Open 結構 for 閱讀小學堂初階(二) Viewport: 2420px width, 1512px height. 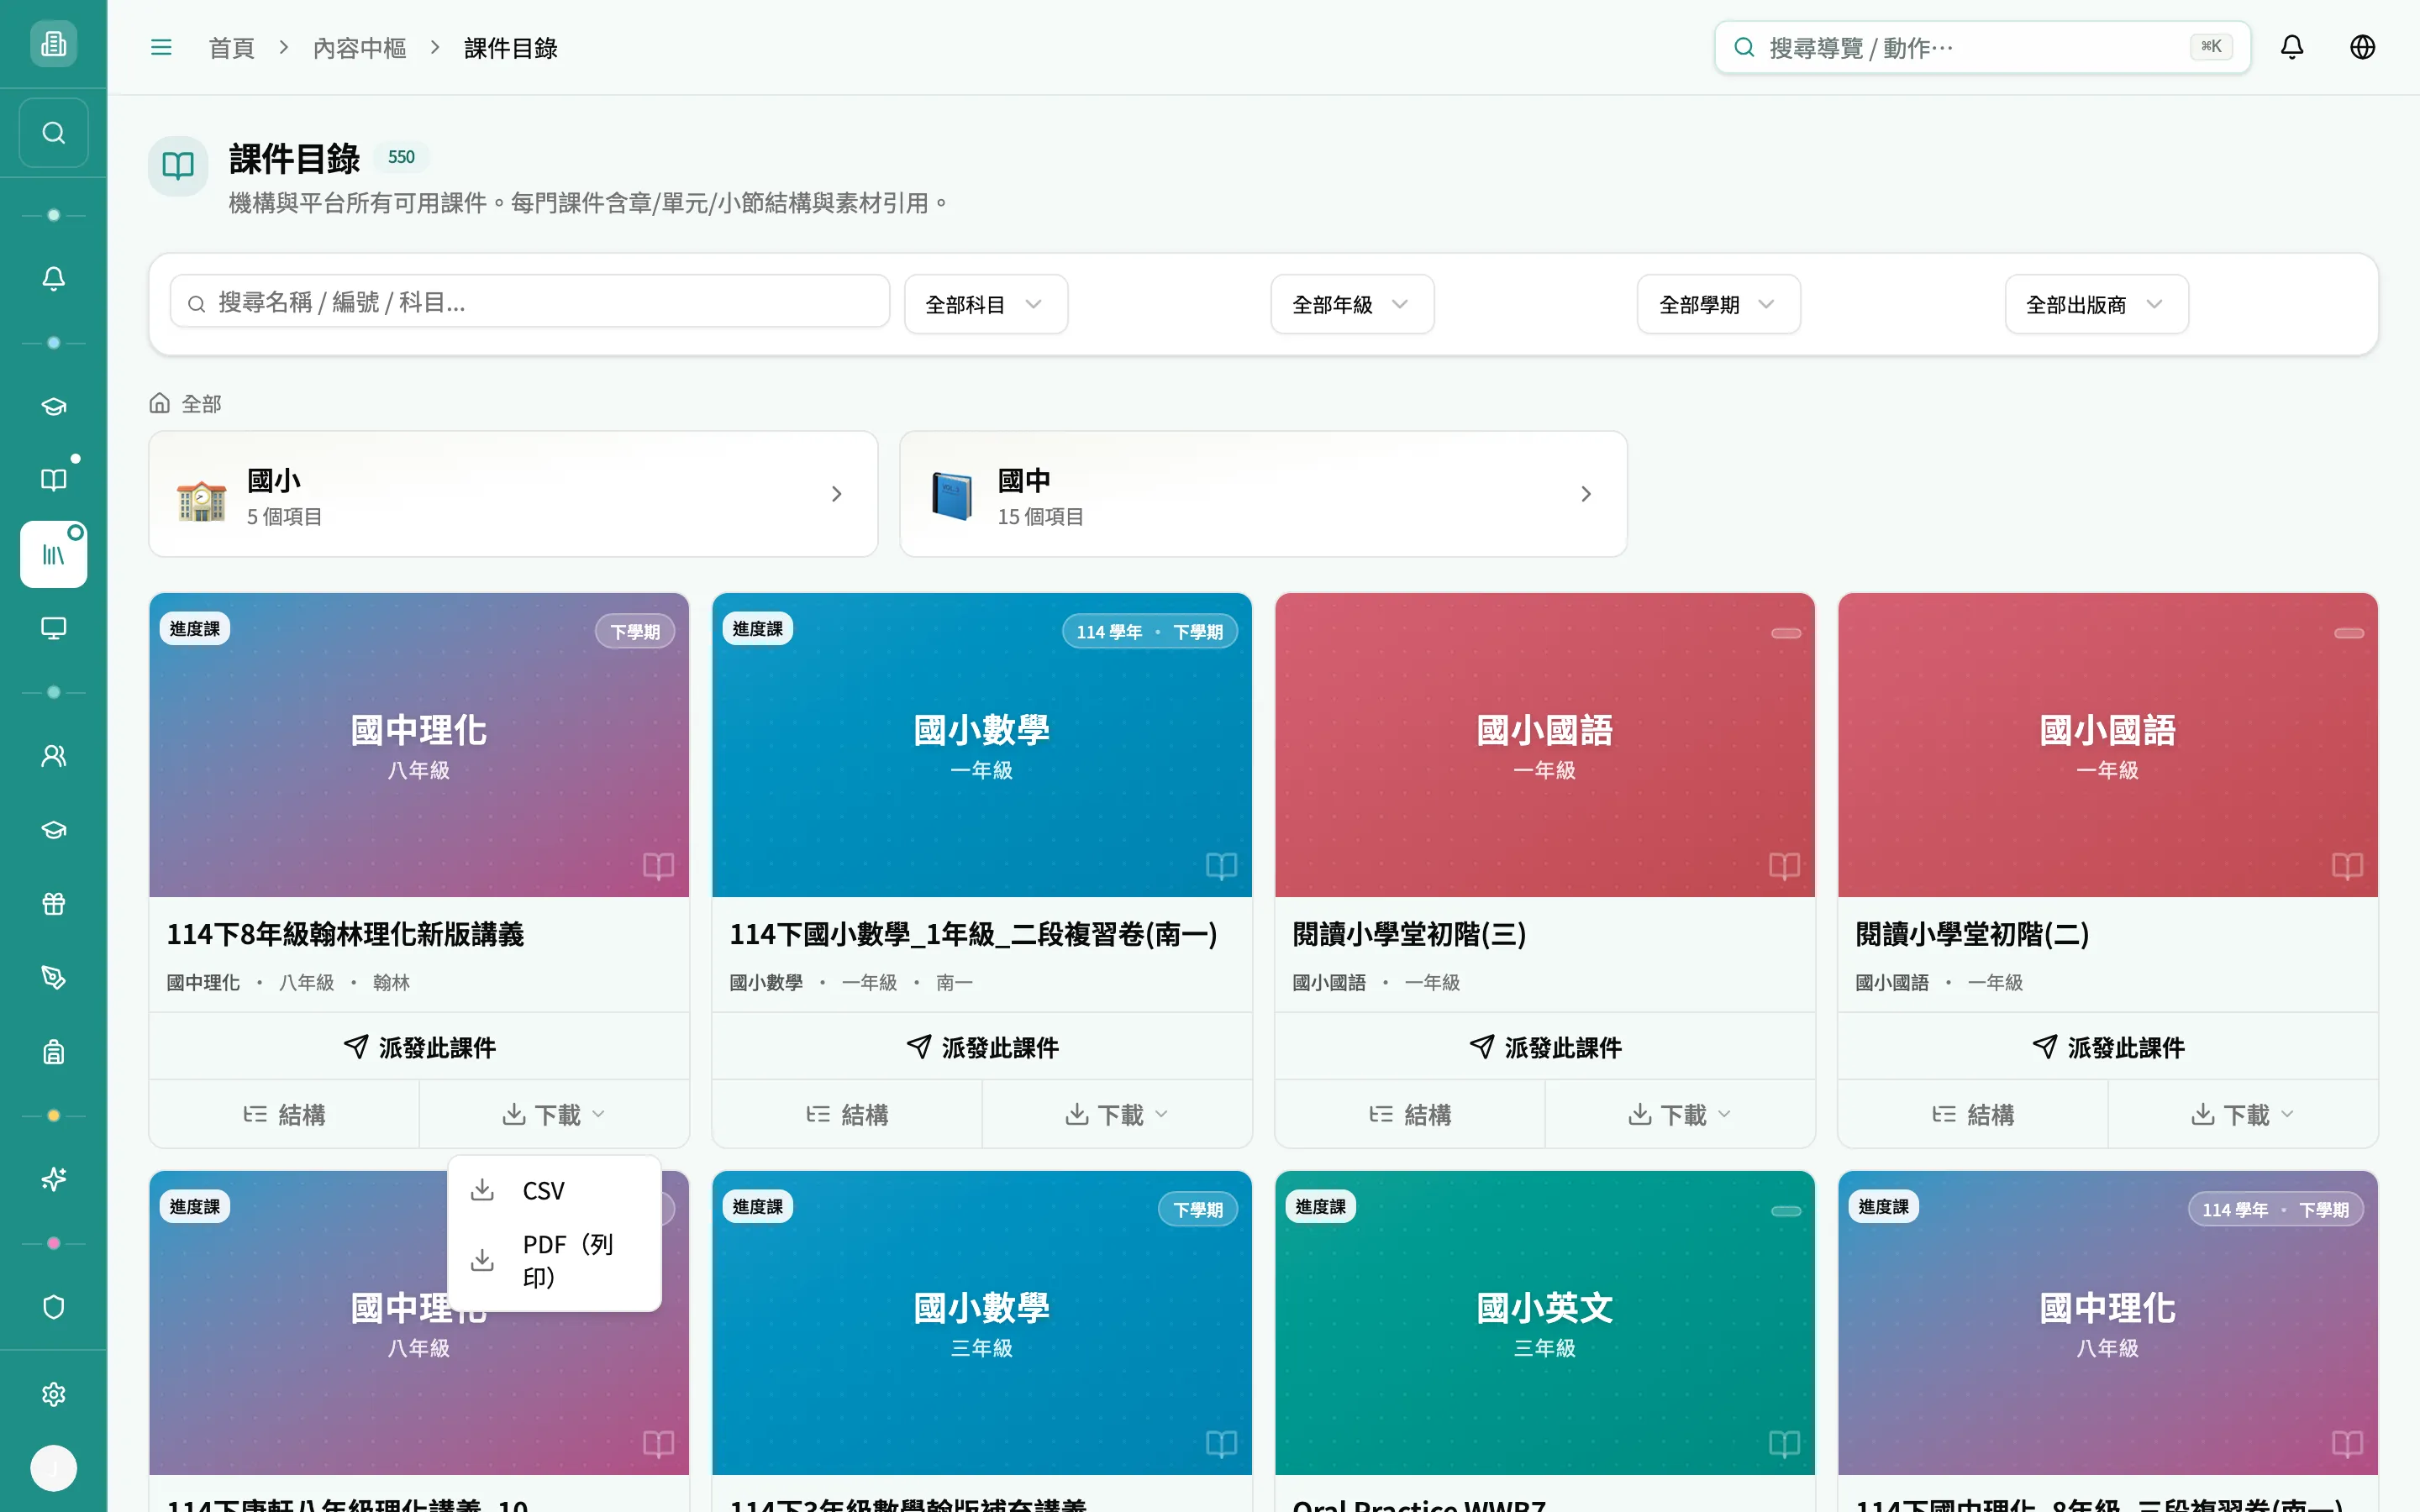tap(1973, 1114)
